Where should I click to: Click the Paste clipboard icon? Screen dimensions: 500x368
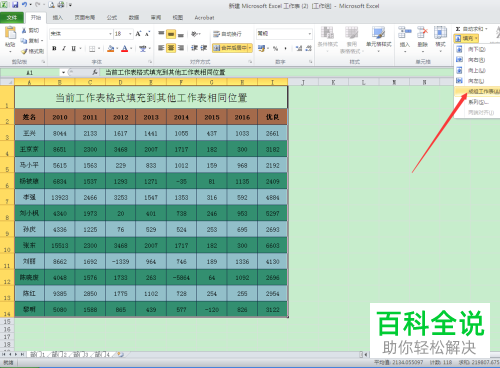tap(10, 34)
